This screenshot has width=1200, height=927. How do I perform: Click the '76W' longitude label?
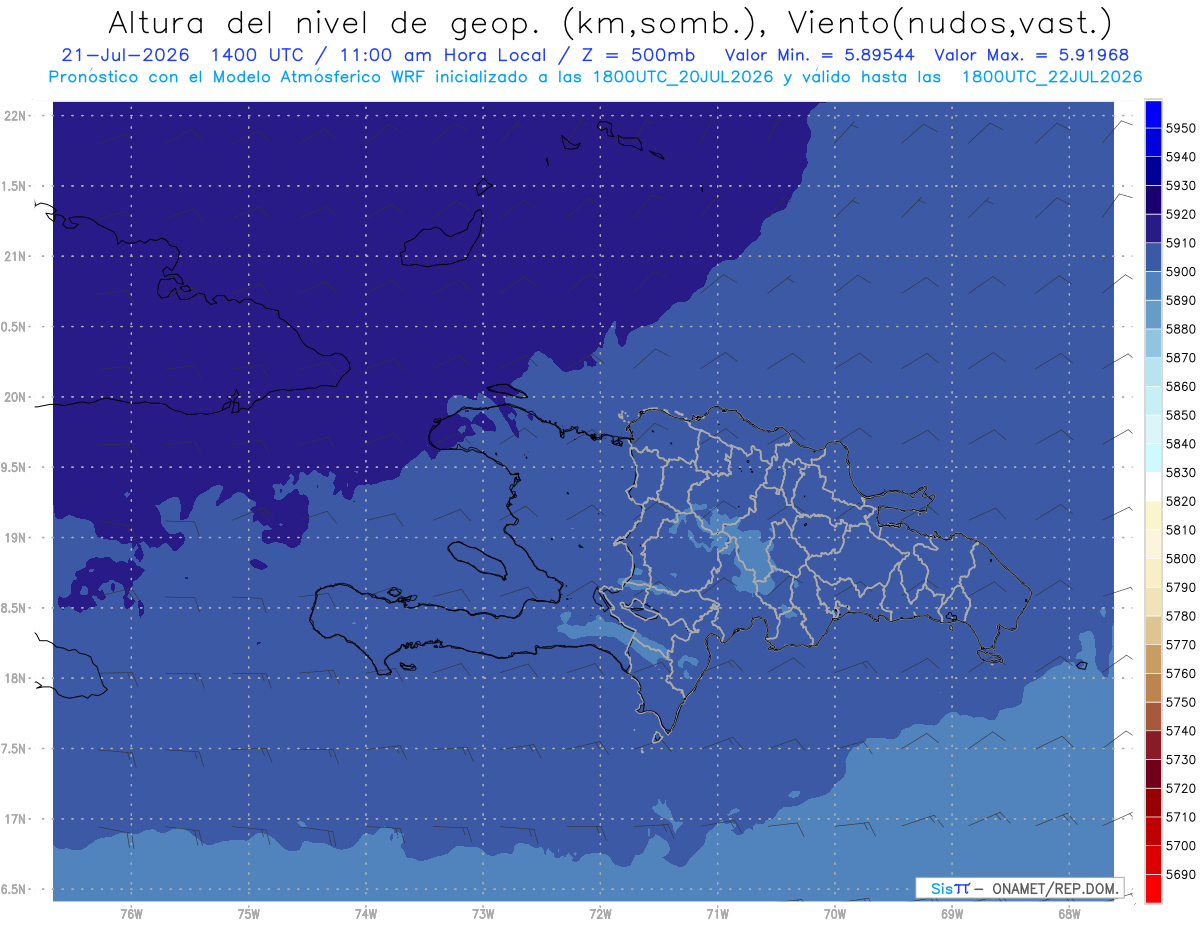tap(131, 913)
